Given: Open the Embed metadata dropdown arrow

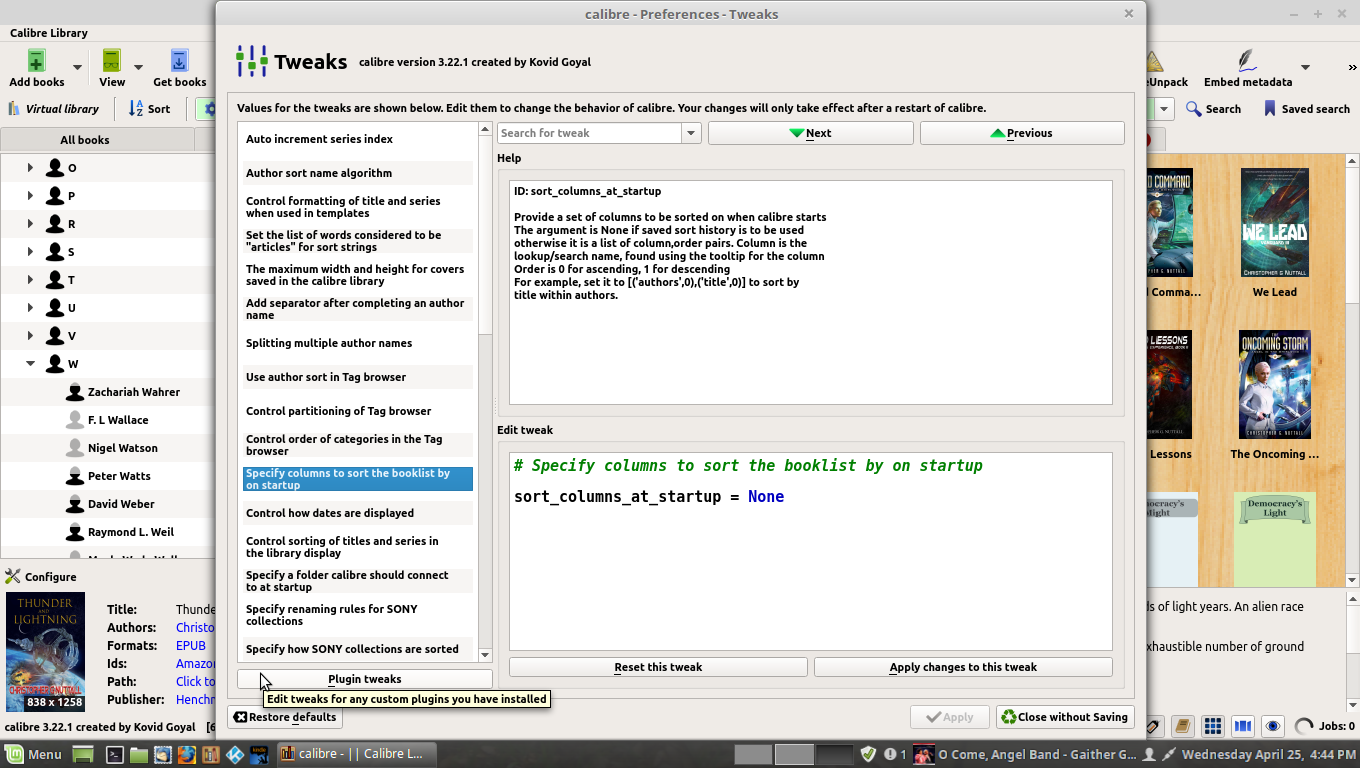Looking at the screenshot, I should pos(1305,67).
